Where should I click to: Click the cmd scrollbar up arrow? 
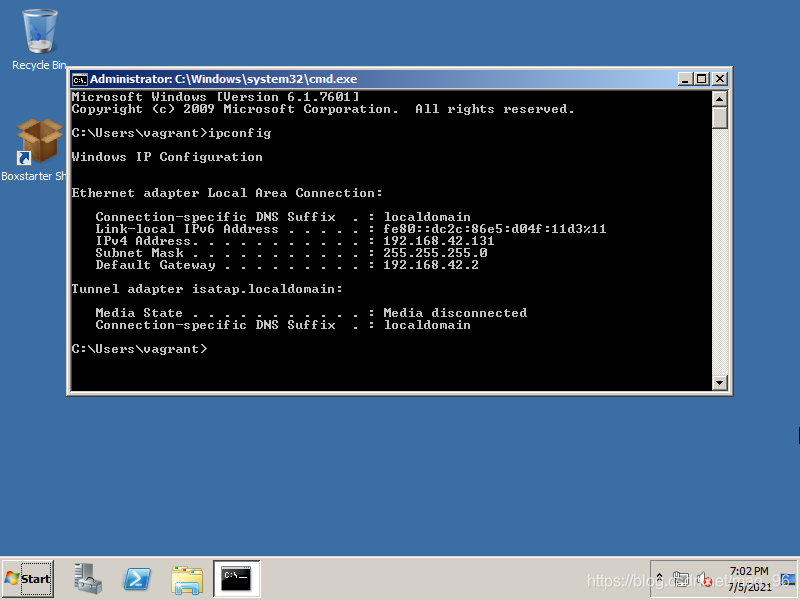point(719,98)
